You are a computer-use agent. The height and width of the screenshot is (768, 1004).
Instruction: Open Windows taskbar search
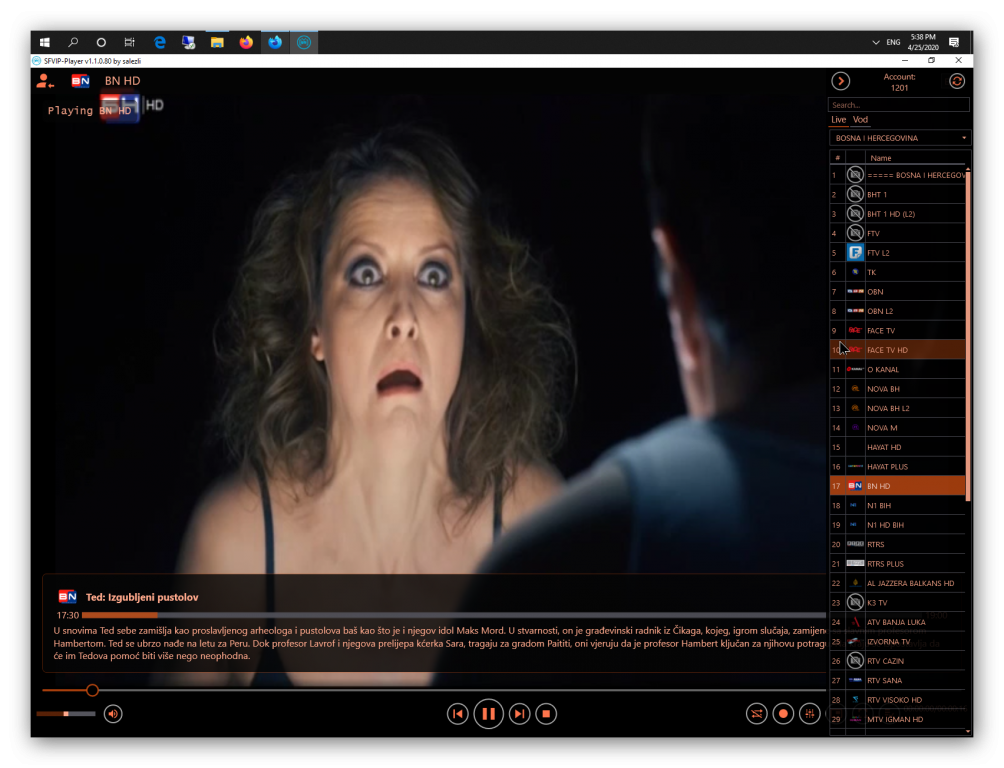click(x=73, y=42)
